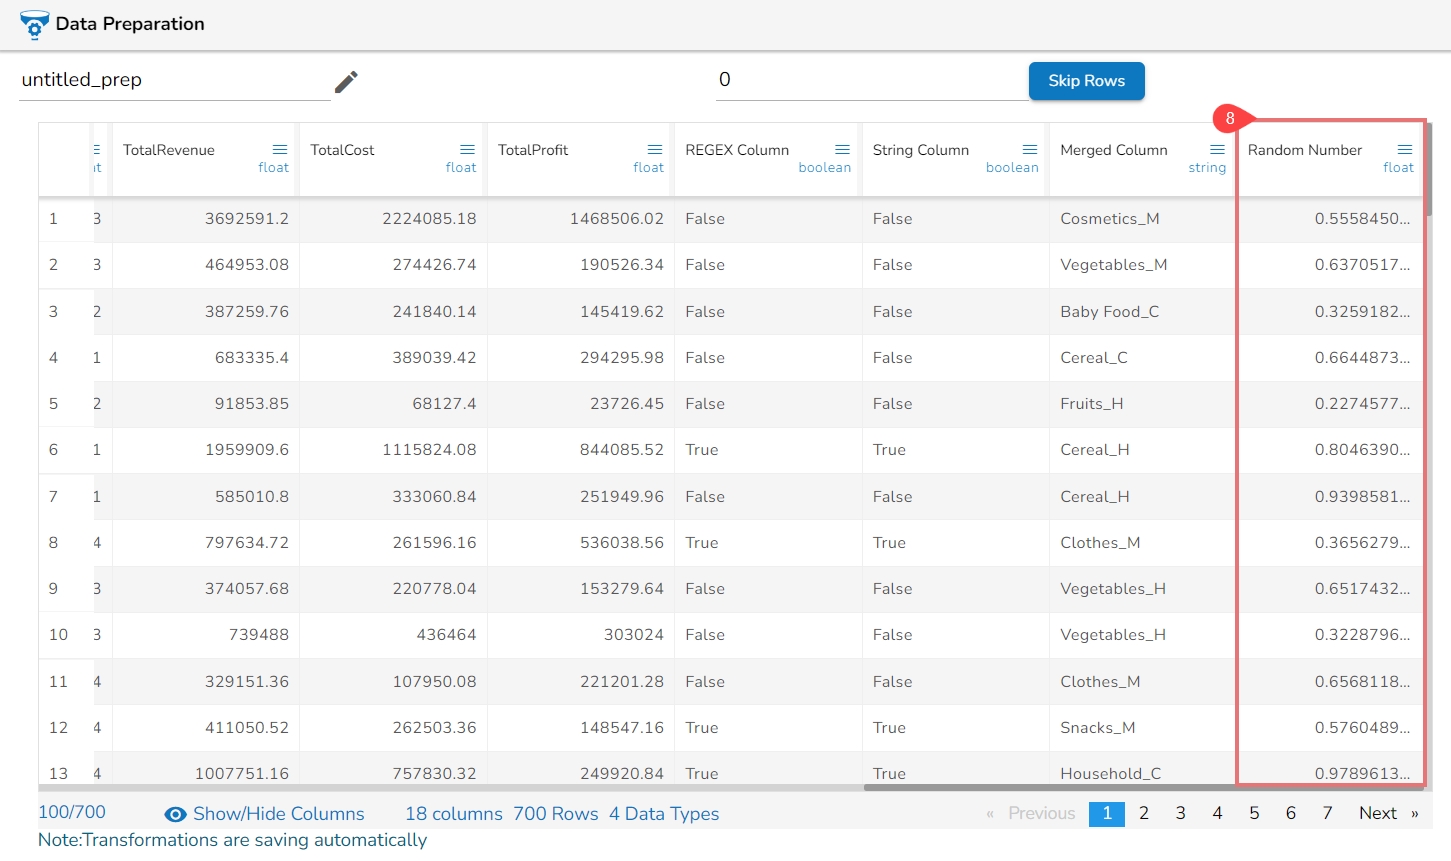Open the Random Number column menu icon

pos(1405,150)
